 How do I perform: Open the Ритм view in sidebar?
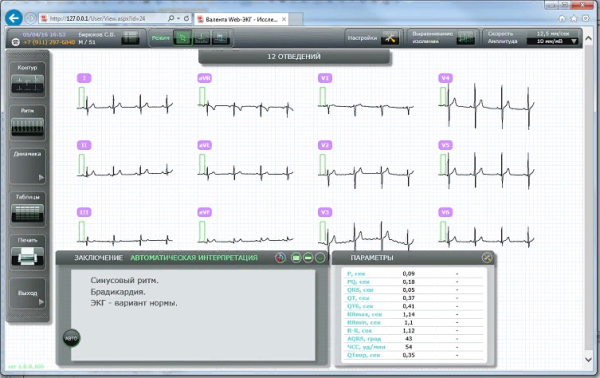point(27,123)
